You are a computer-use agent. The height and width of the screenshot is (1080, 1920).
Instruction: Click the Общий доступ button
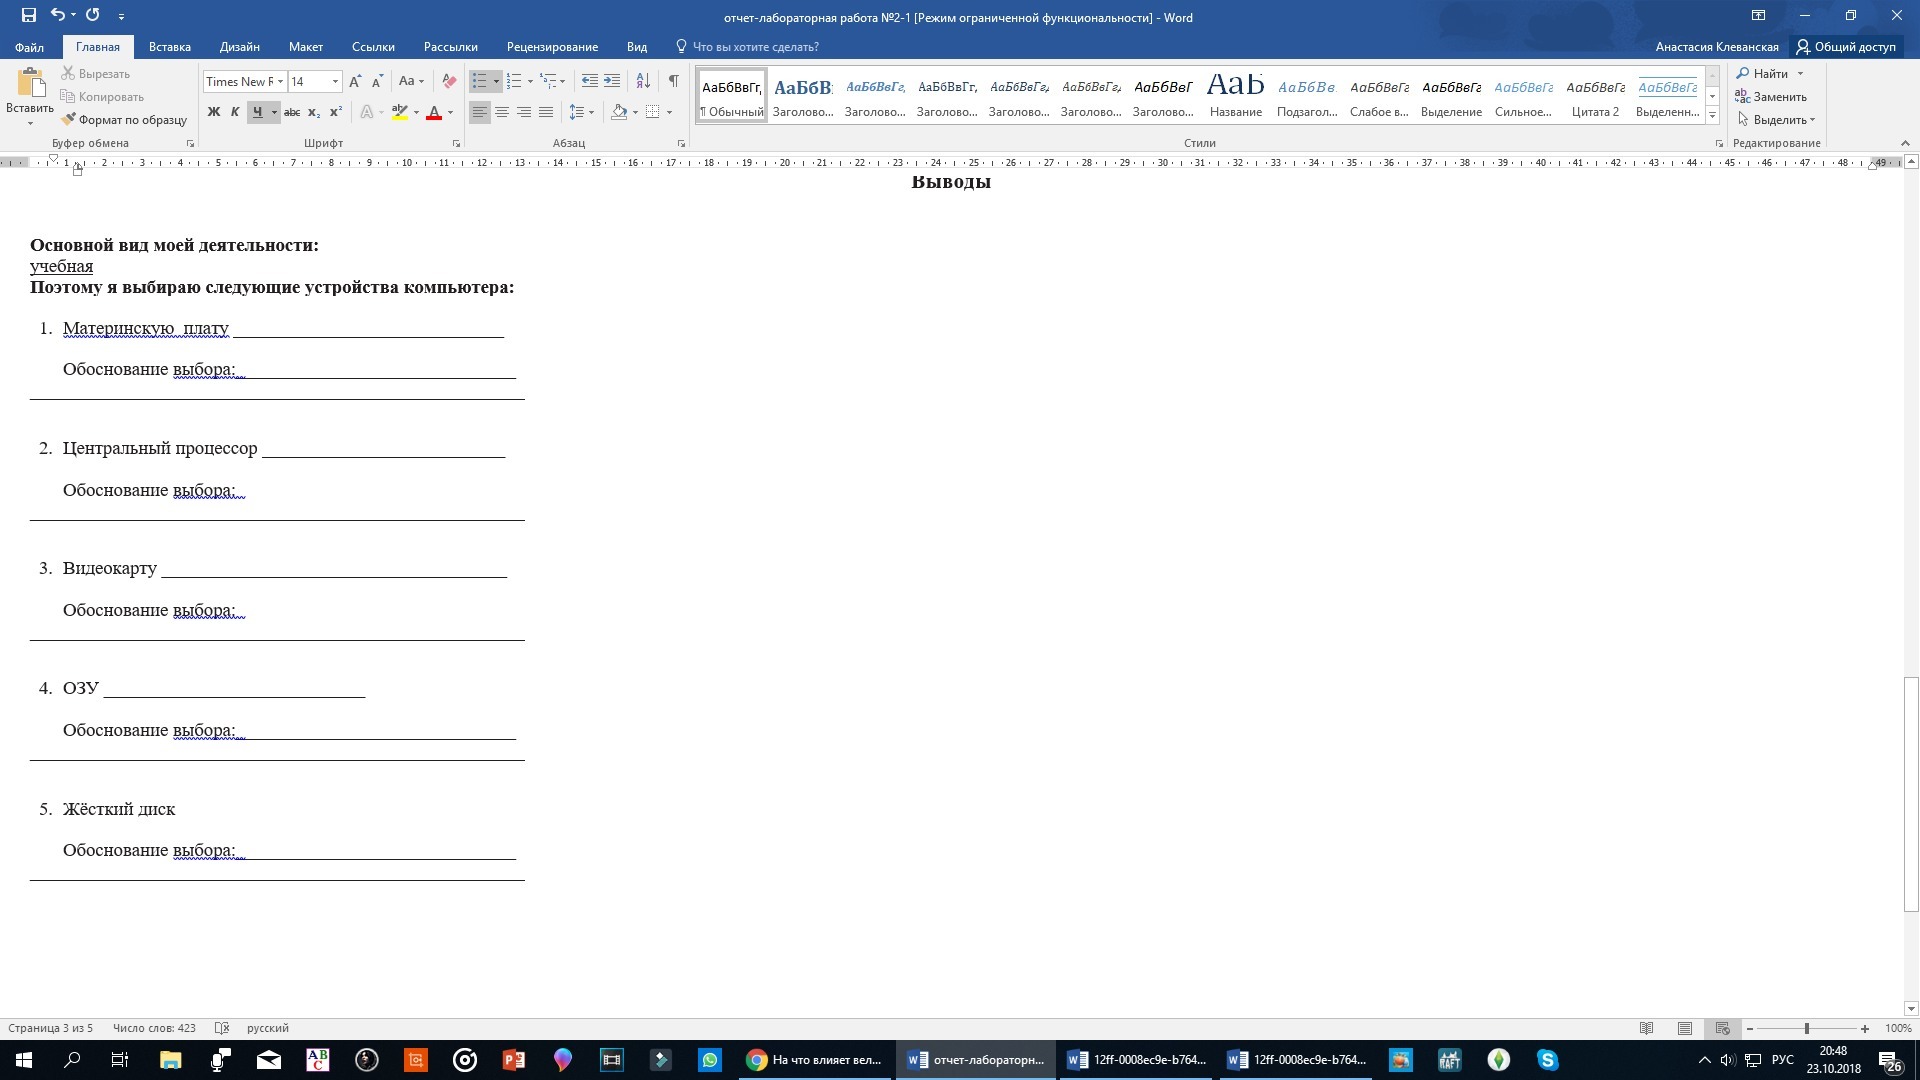click(x=1846, y=47)
